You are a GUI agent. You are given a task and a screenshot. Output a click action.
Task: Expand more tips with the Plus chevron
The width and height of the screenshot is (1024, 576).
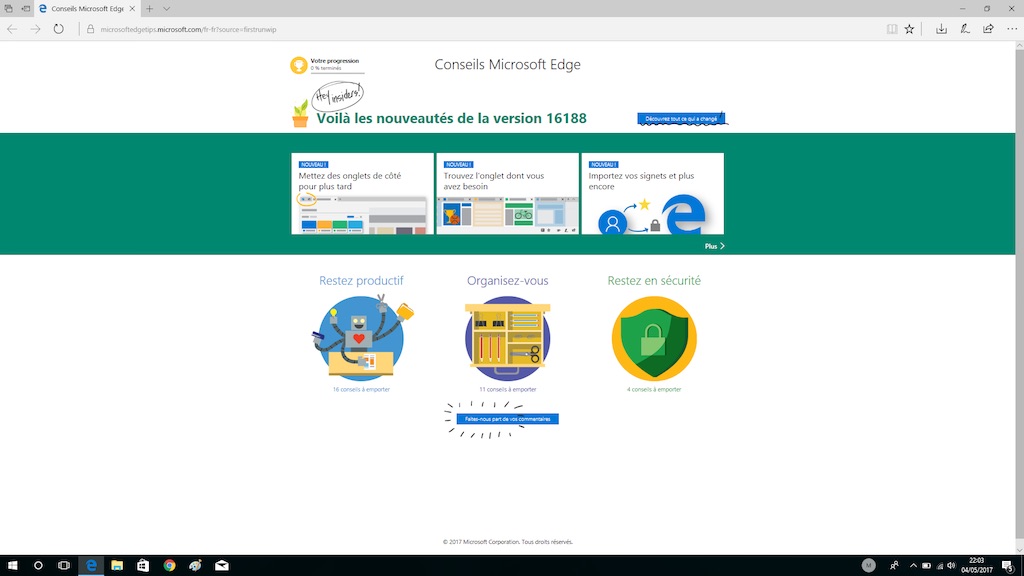[x=714, y=245]
